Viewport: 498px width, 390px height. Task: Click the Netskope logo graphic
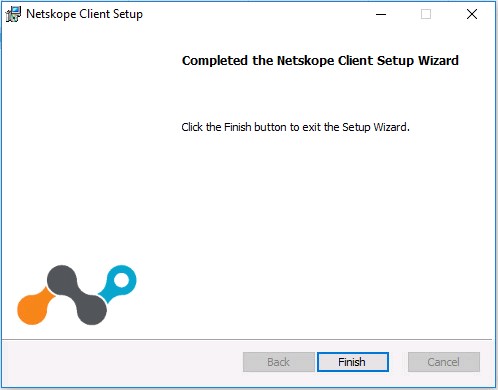(77, 295)
